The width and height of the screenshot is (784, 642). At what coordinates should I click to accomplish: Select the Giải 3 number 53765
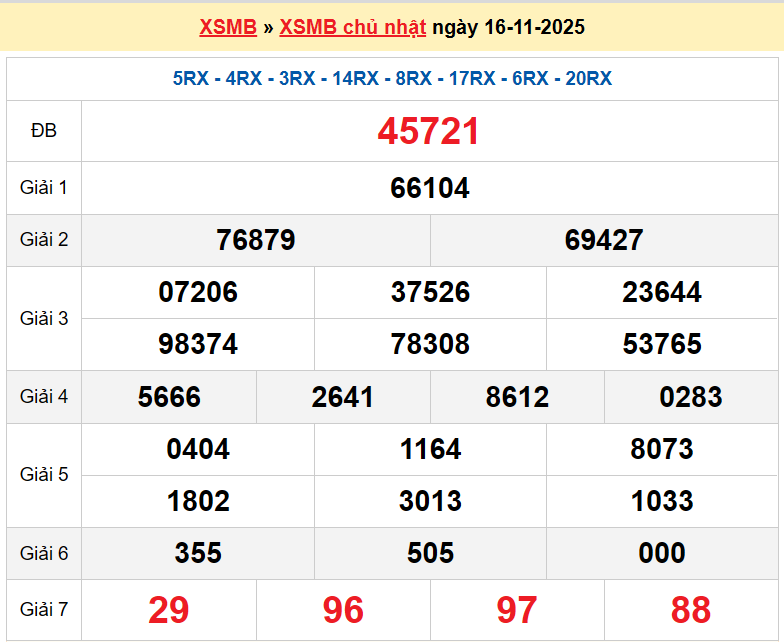[x=662, y=344]
